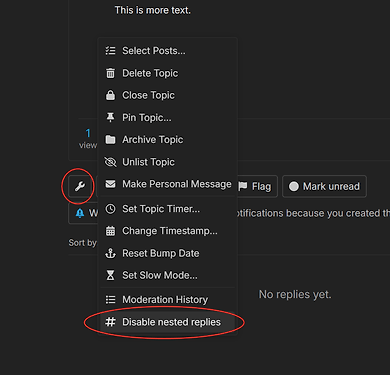This screenshot has width=390, height=375.
Task: Click the 'No replies yet.' text
Action: 295,294
